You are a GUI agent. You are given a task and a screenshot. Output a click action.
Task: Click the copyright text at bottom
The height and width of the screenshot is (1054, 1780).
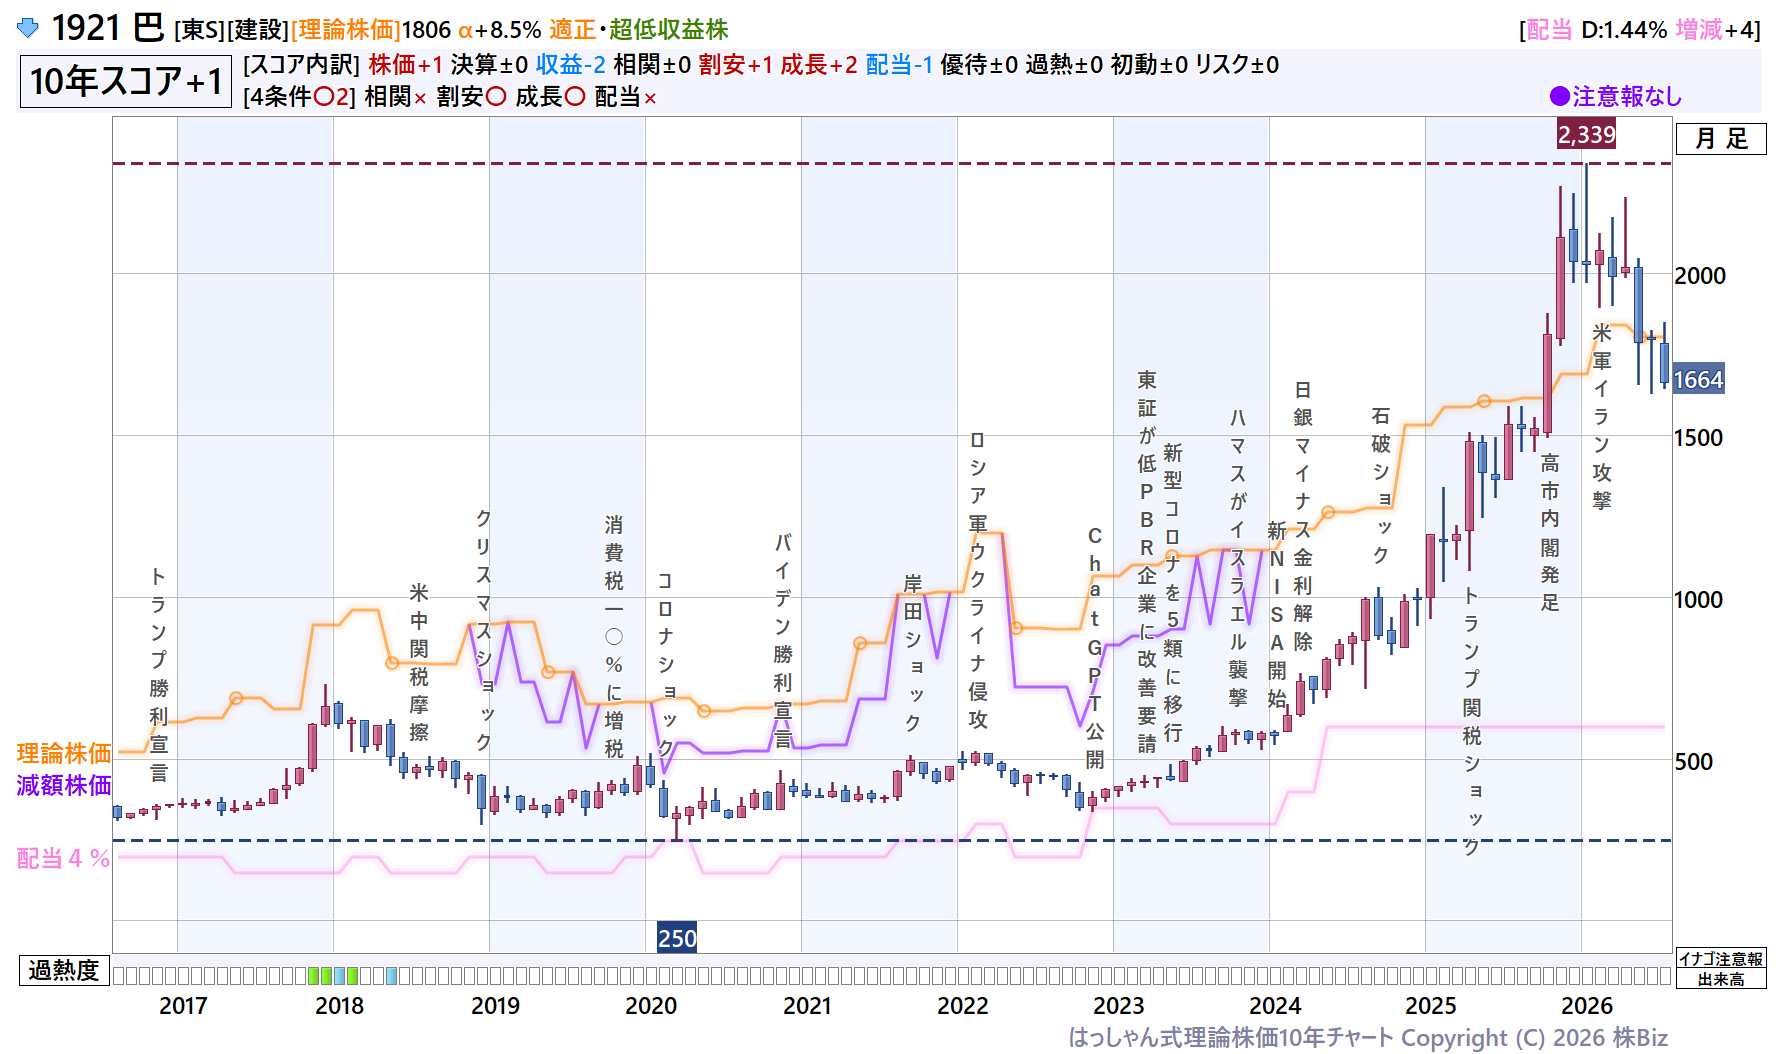pyautogui.click(x=1368, y=1038)
